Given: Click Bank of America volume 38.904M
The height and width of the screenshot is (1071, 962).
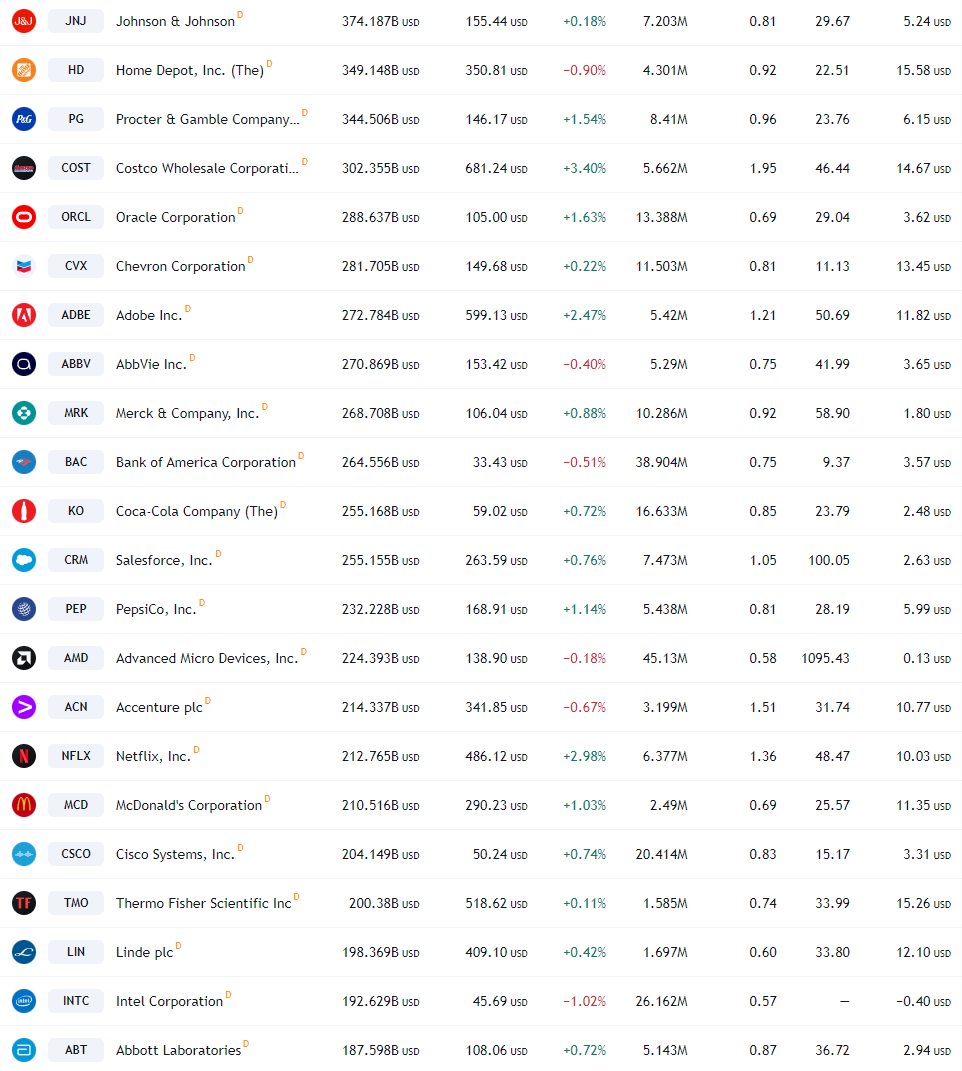Looking at the screenshot, I should pos(661,462).
